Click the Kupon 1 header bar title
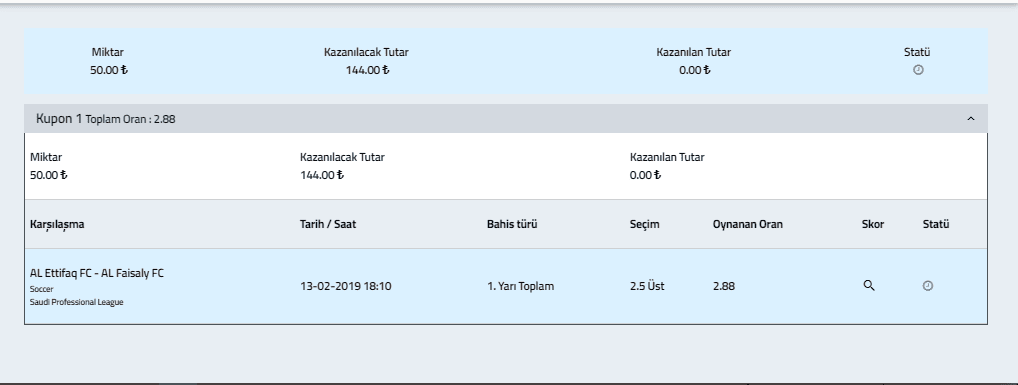The height and width of the screenshot is (385, 1018). click(59, 119)
